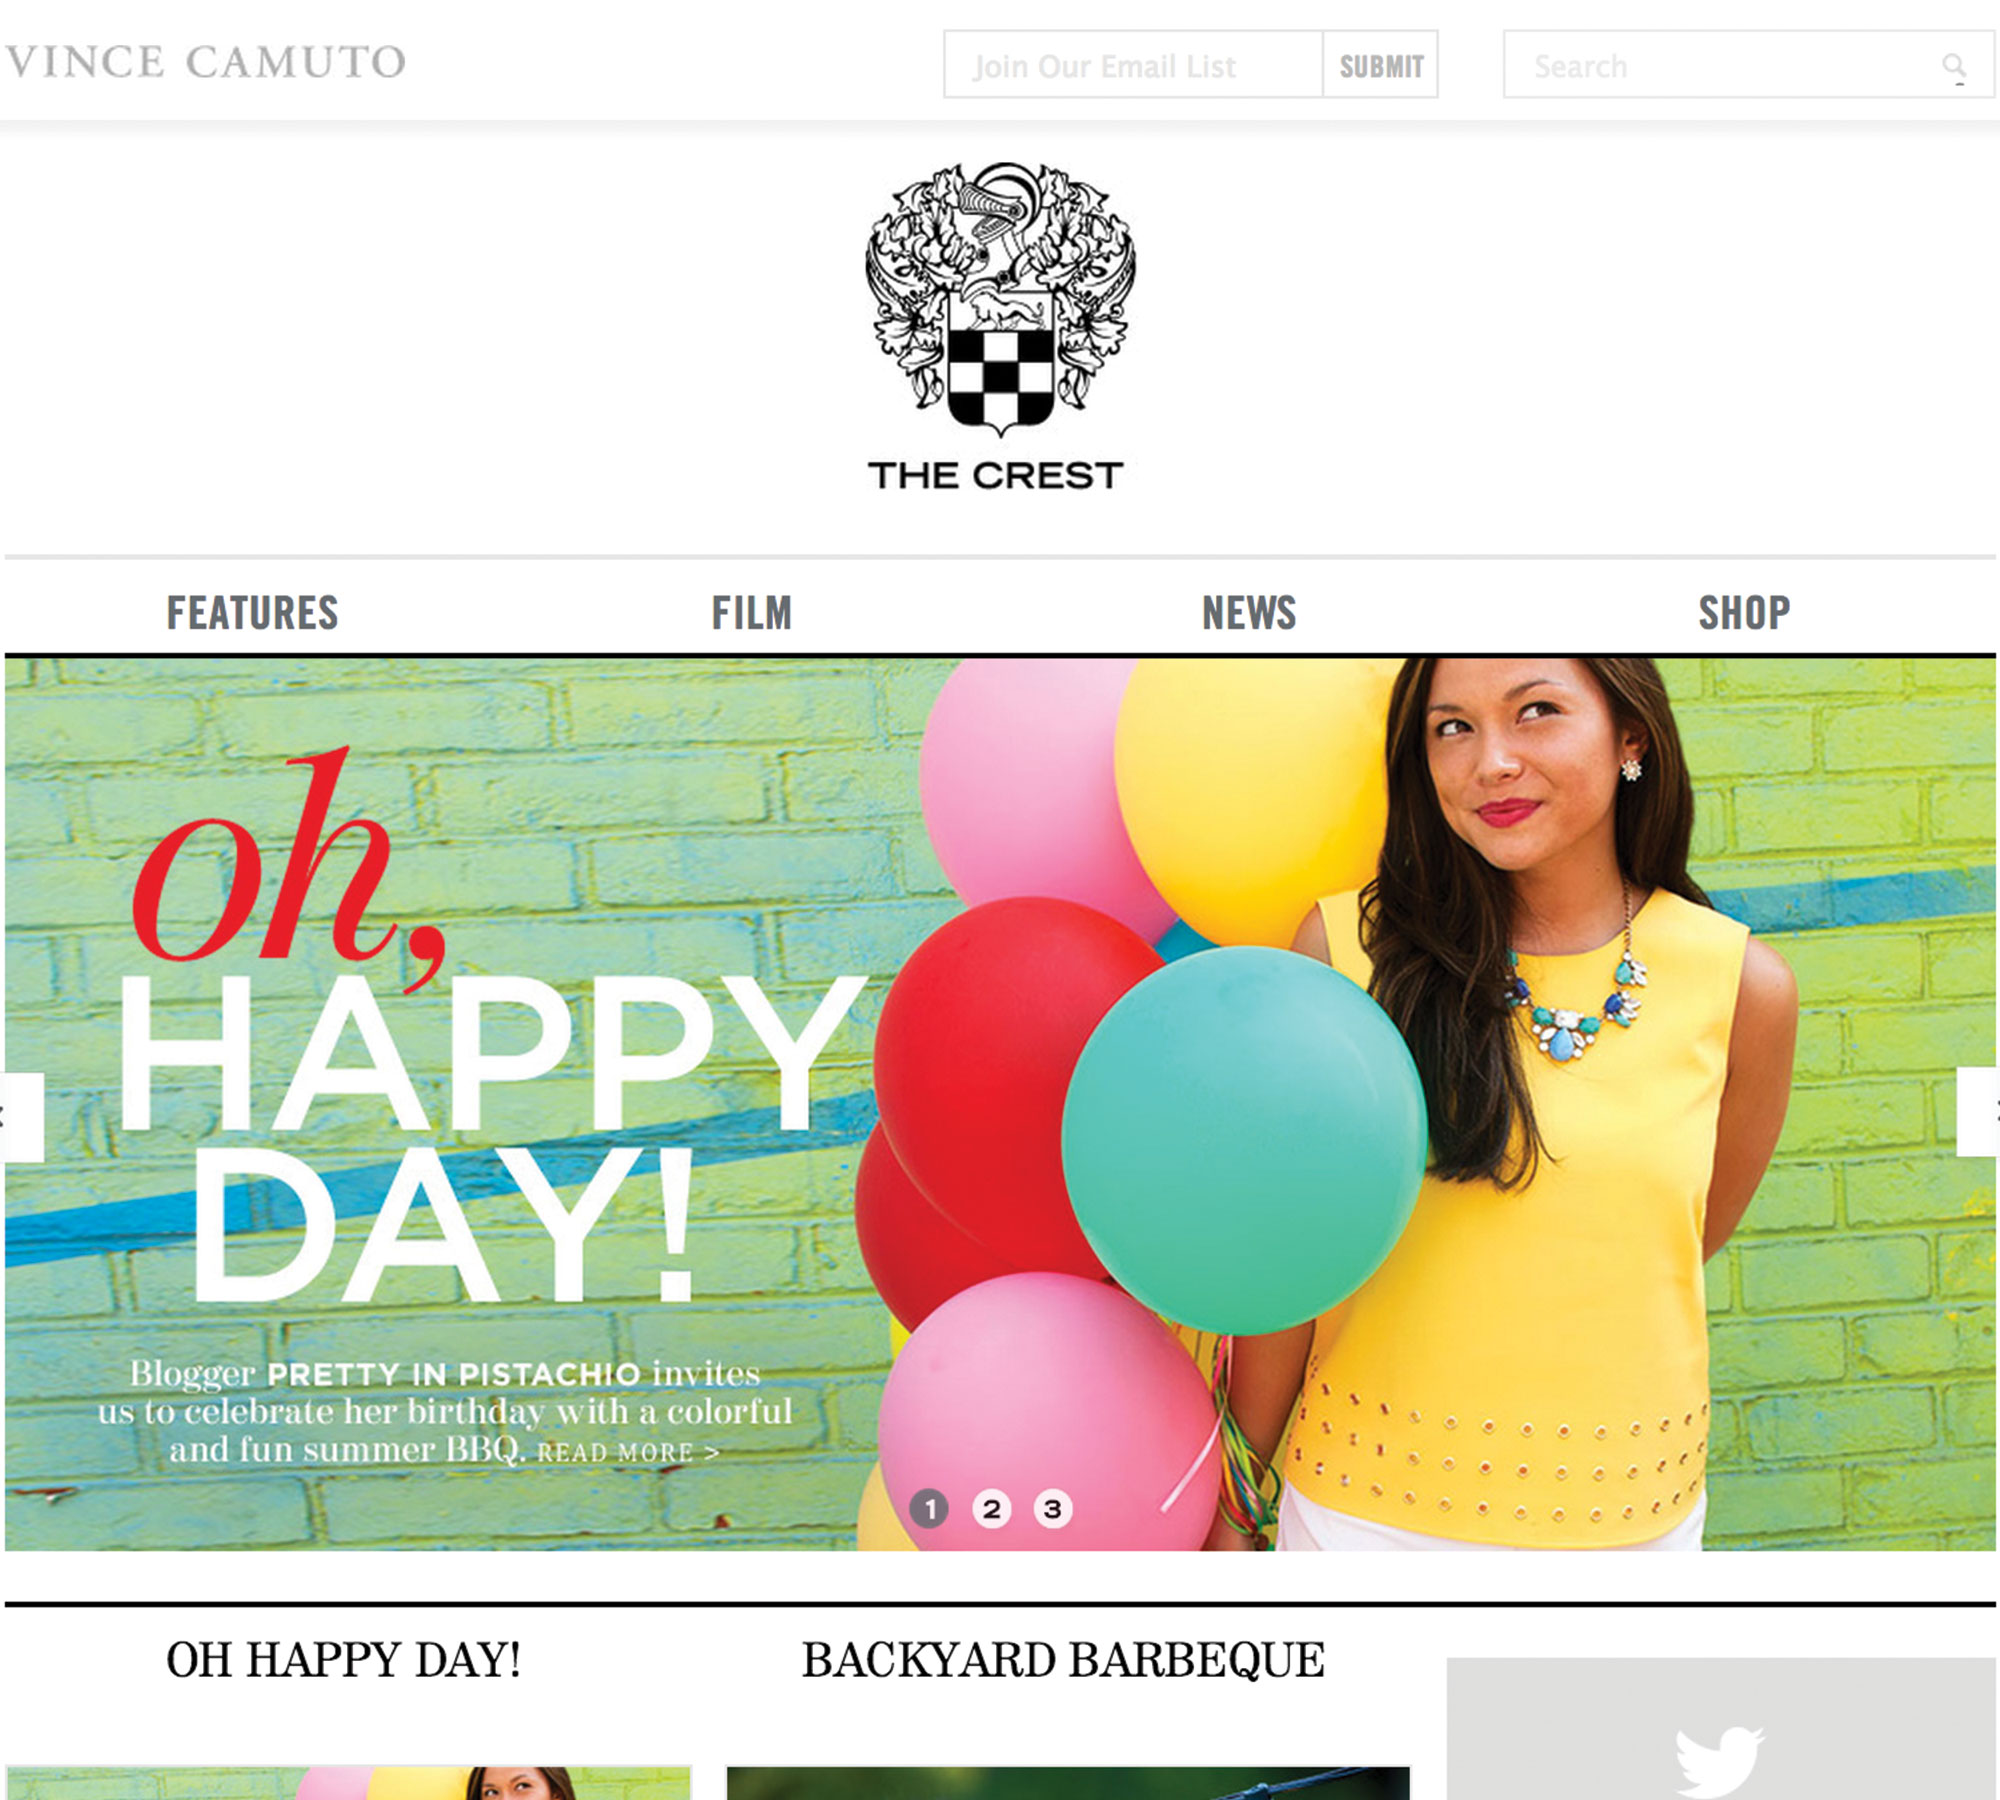Go to the previous slide arrow
Viewport: 2000px width, 1800px height.
tap(22, 1117)
